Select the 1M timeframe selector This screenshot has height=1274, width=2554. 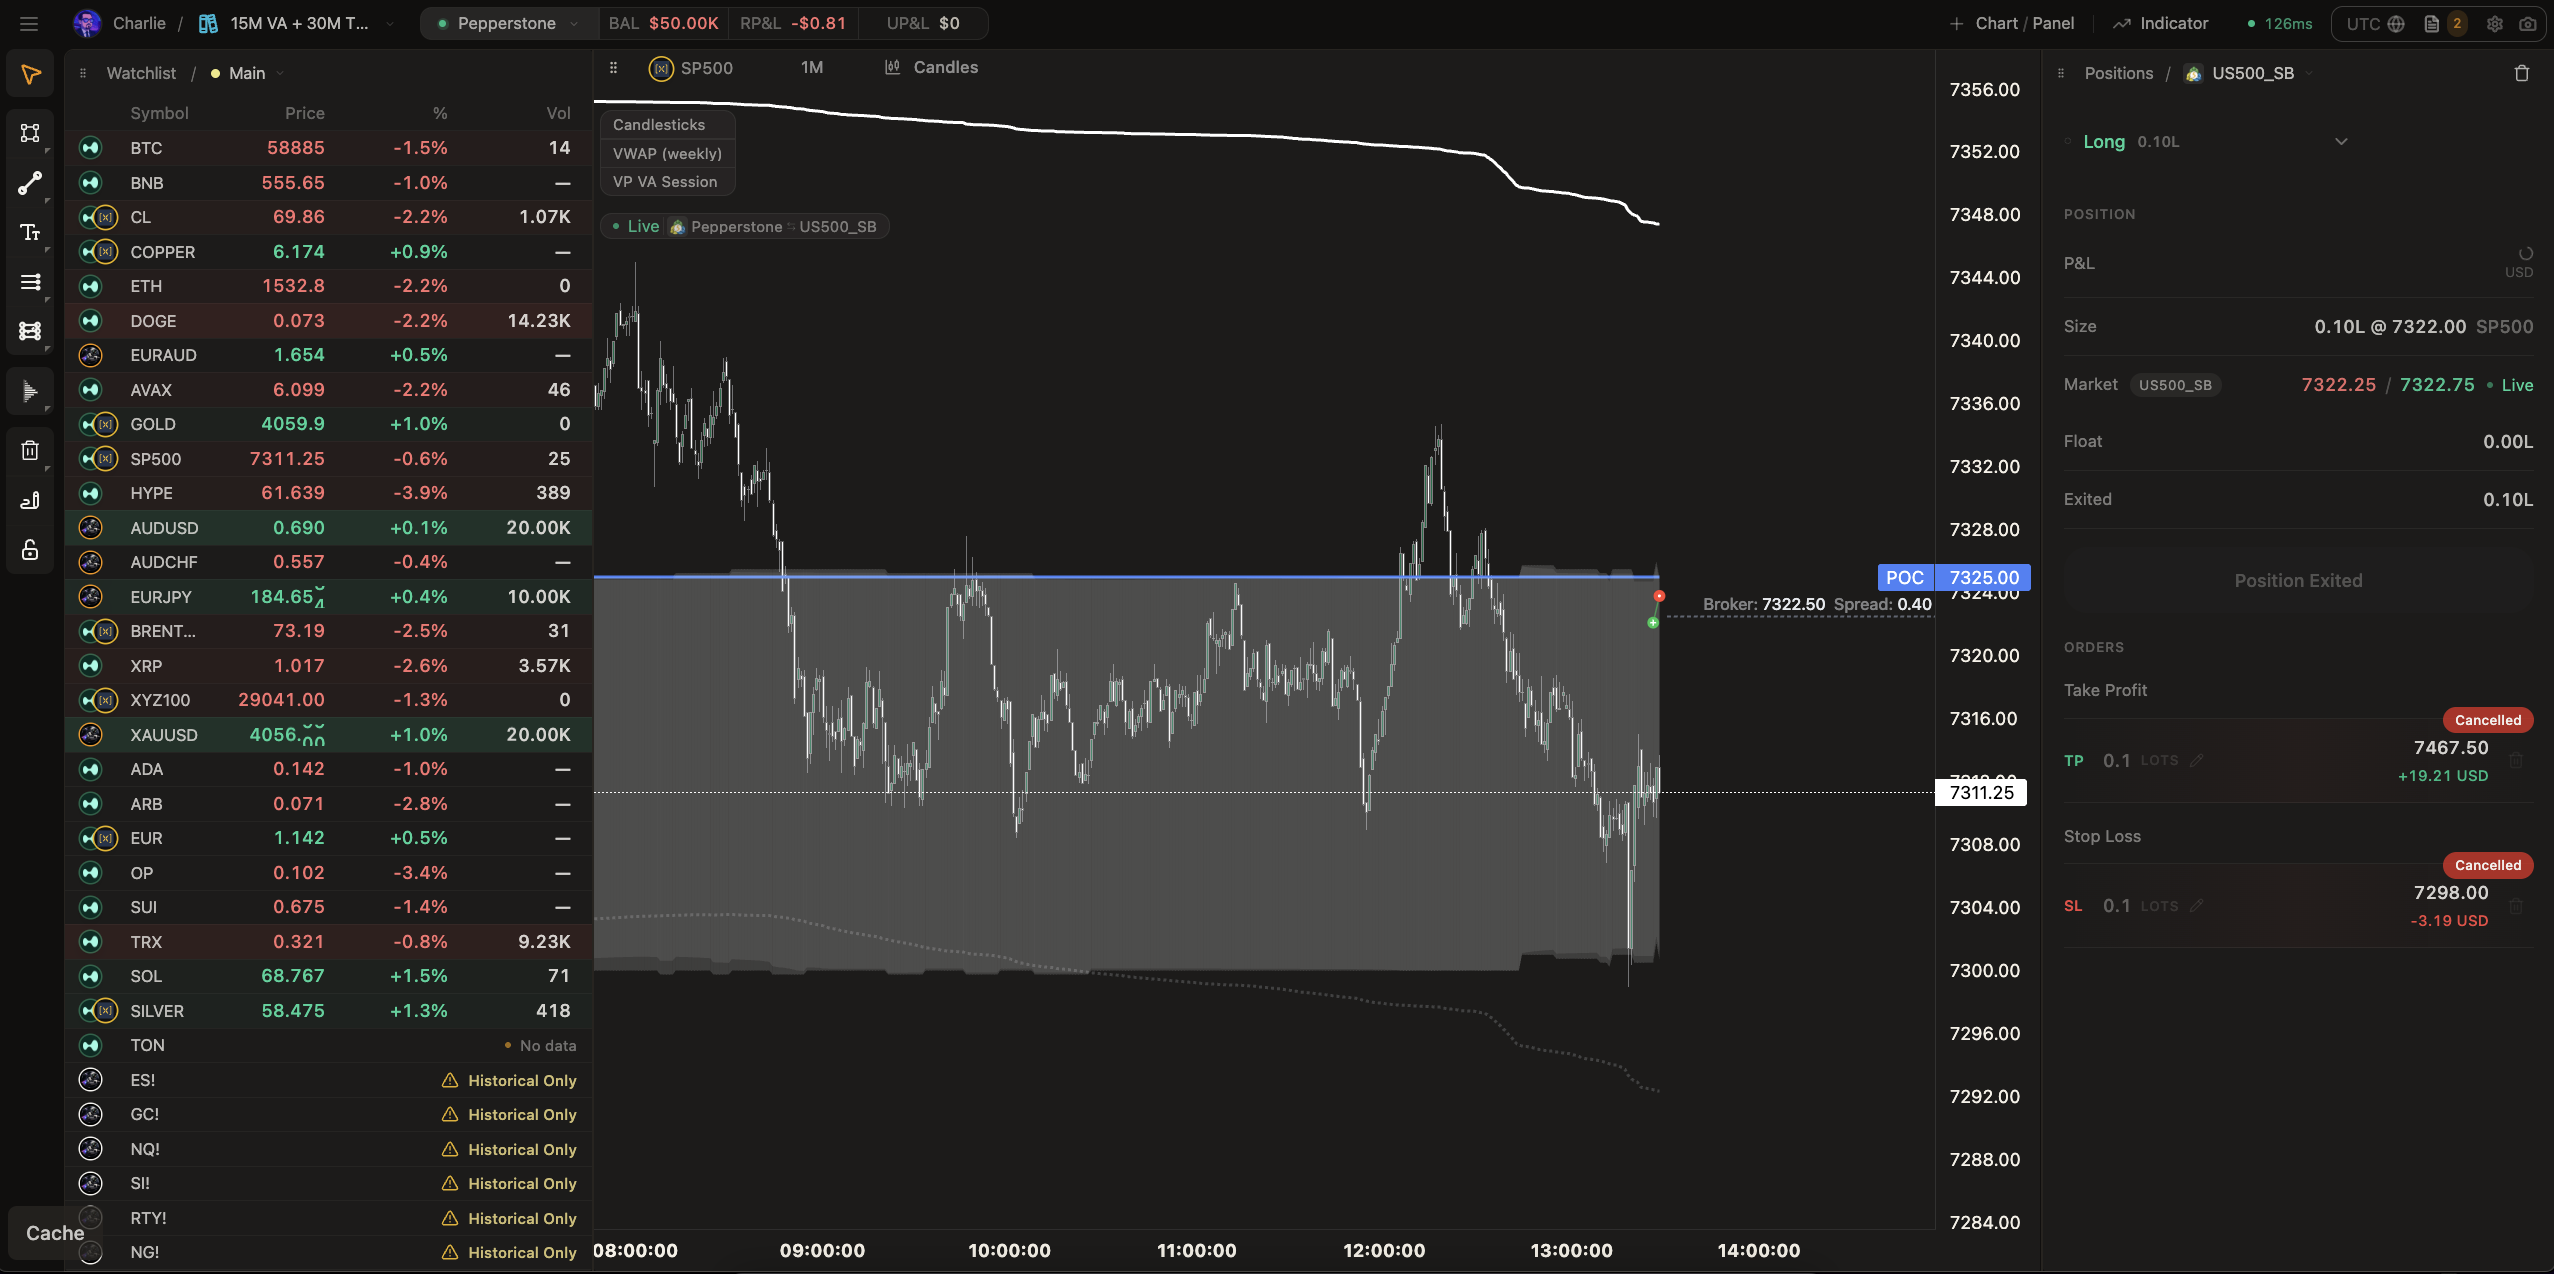(812, 67)
